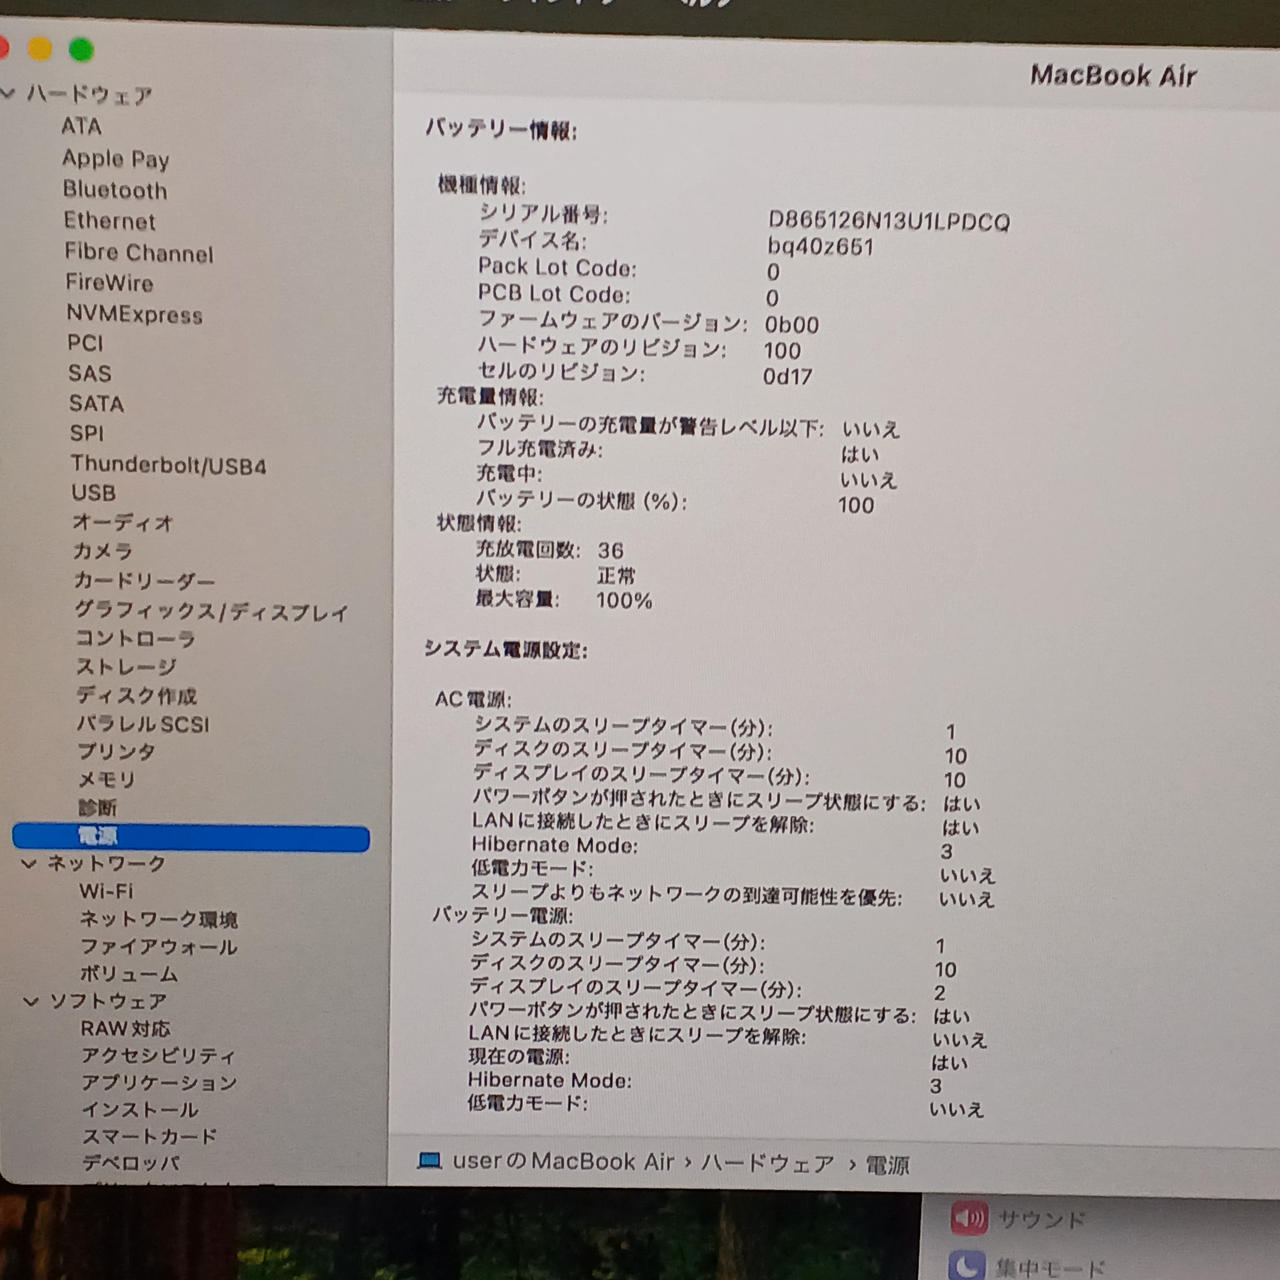Click userのMacBook Air in path bar
This screenshot has height=1280, width=1280.
click(x=563, y=1162)
